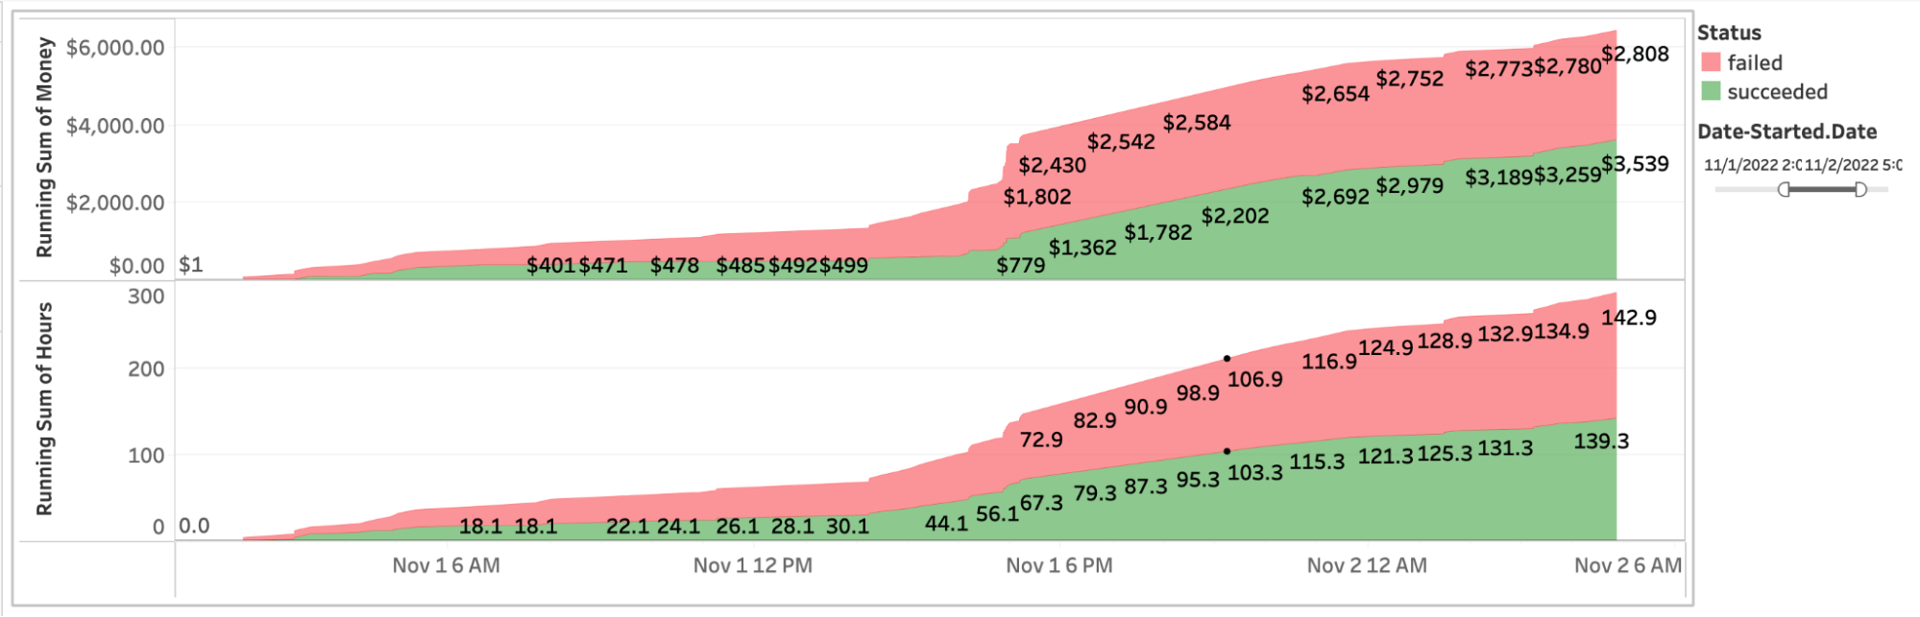Select the "Nov 1 6 AM" axis label

(447, 565)
